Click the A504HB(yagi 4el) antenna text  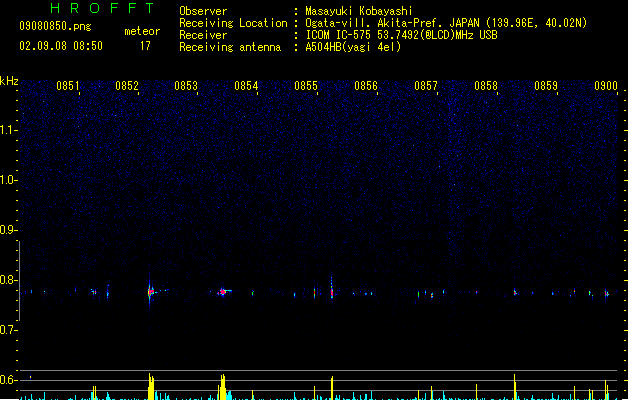353,47
